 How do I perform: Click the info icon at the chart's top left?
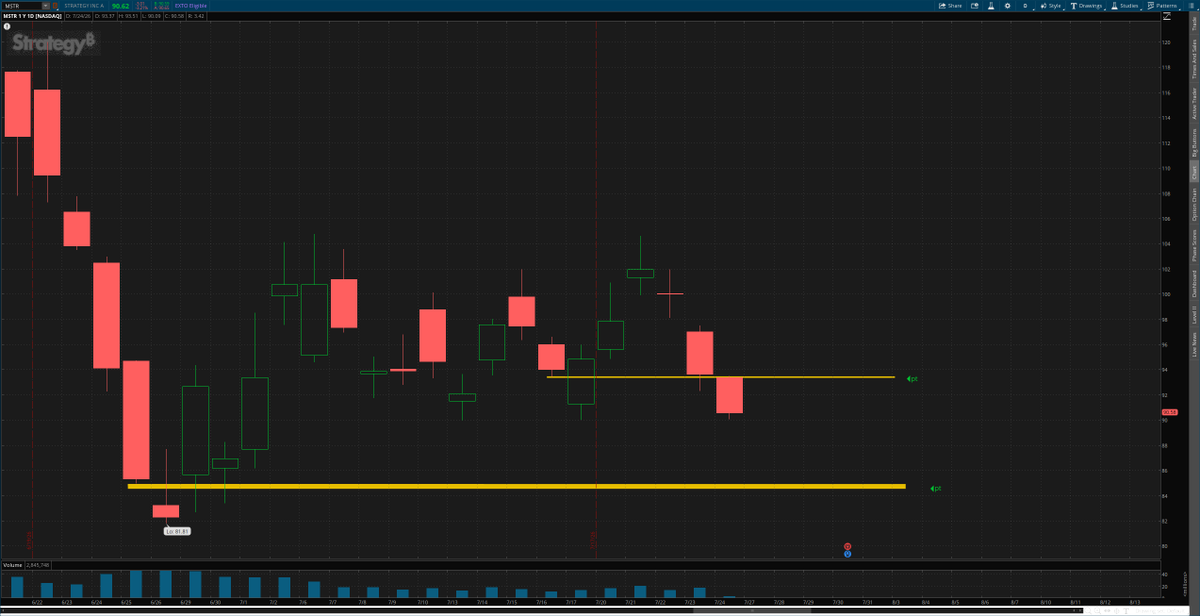(x=7, y=27)
